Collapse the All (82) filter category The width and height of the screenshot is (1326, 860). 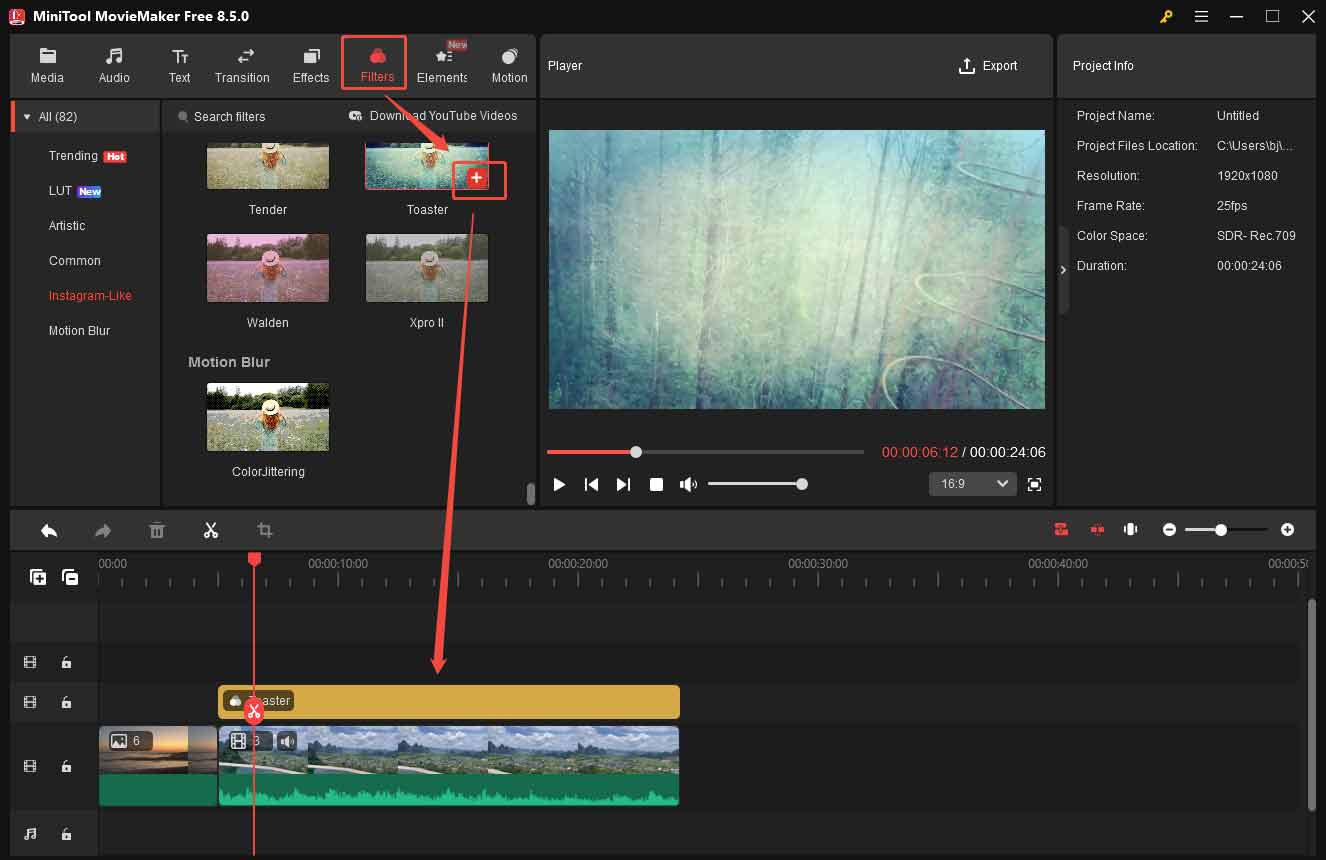26,115
